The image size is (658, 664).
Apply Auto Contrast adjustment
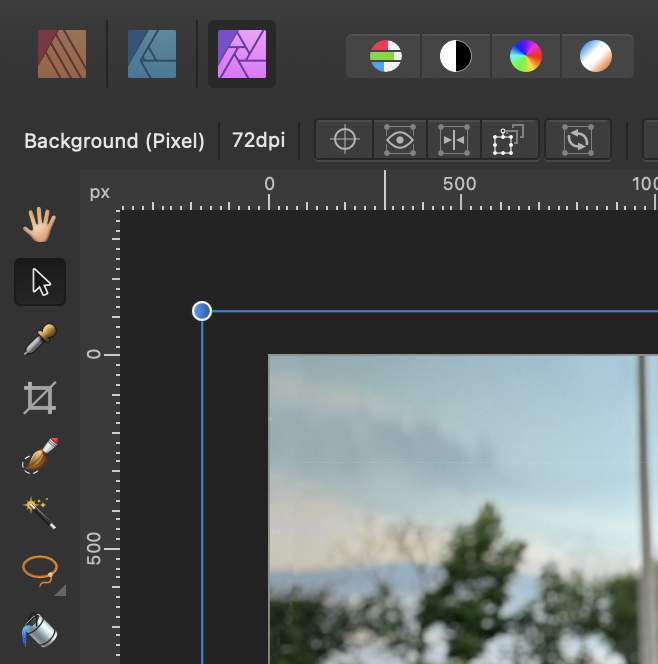coord(456,56)
